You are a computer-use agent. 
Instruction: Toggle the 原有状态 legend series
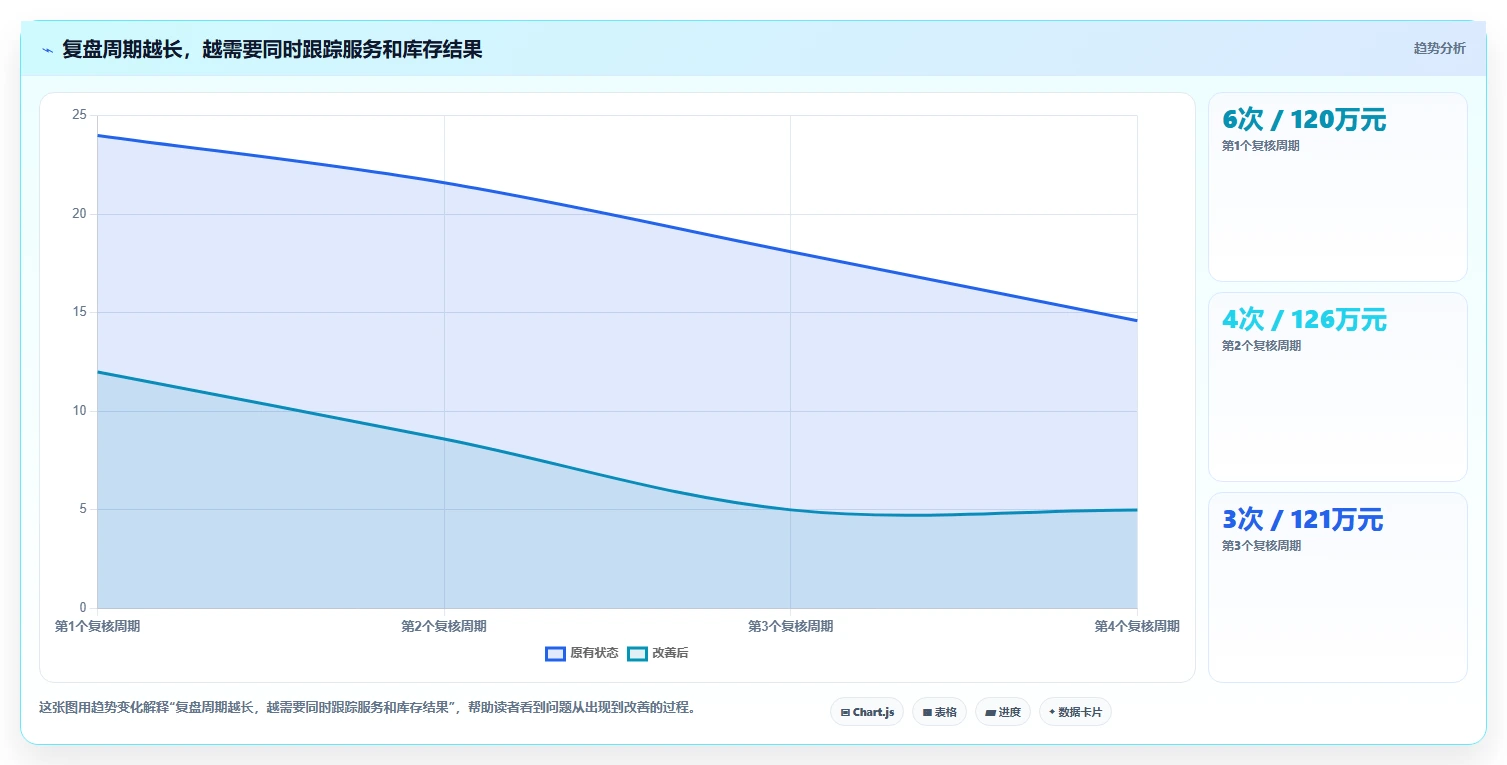(582, 653)
